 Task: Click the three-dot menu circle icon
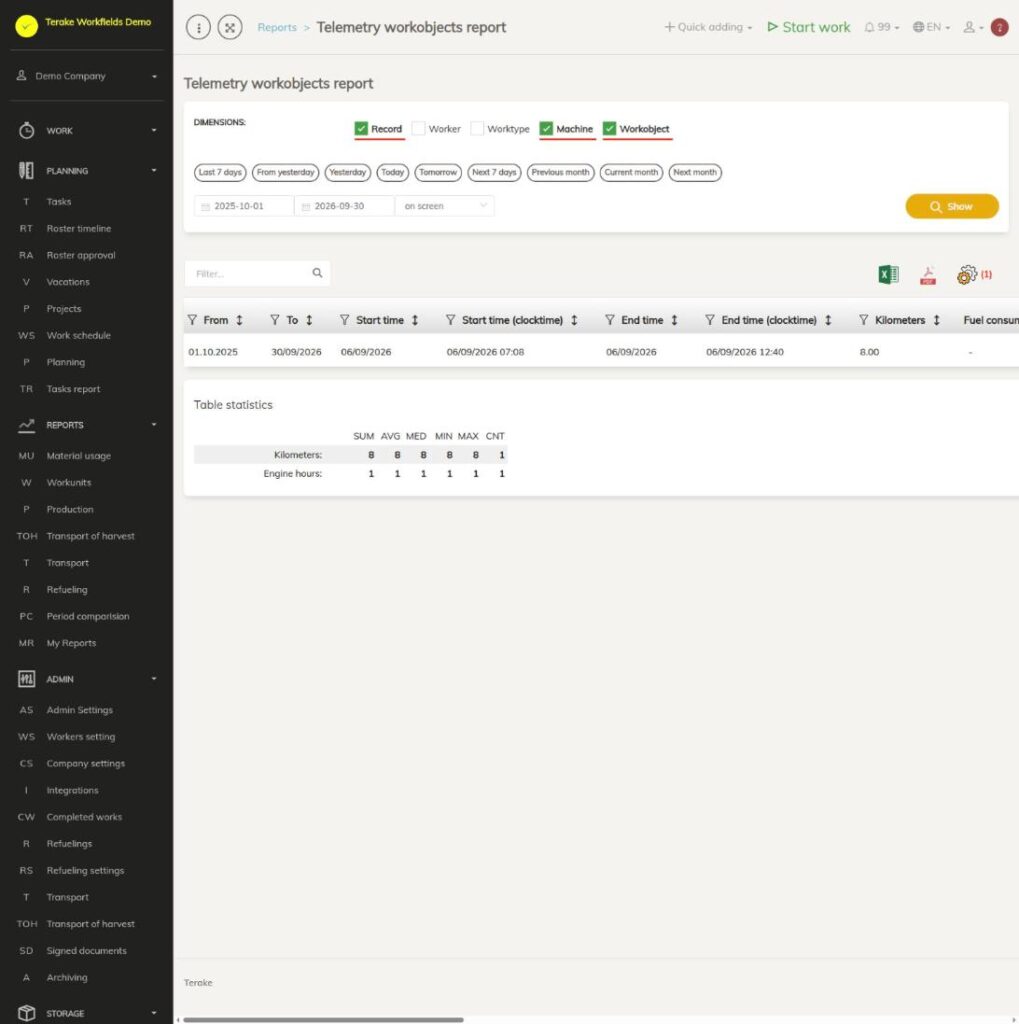[x=198, y=27]
